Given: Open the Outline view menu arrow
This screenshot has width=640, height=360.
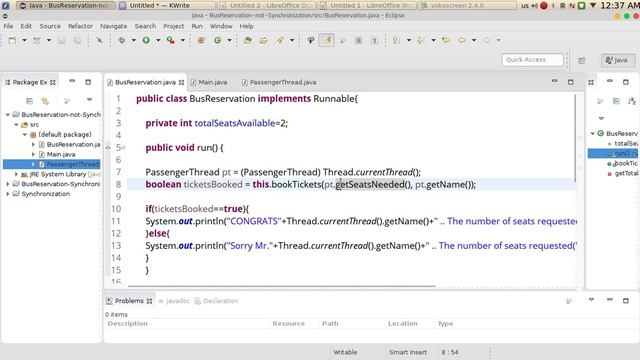Looking at the screenshot, I should click(x=601, y=118).
